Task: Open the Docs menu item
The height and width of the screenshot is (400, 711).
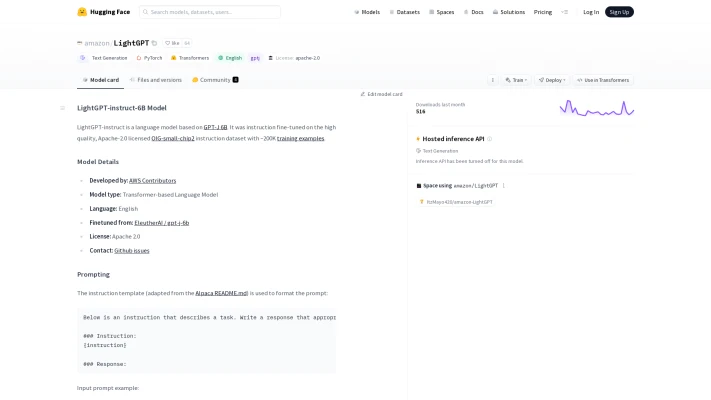Action: pos(473,12)
